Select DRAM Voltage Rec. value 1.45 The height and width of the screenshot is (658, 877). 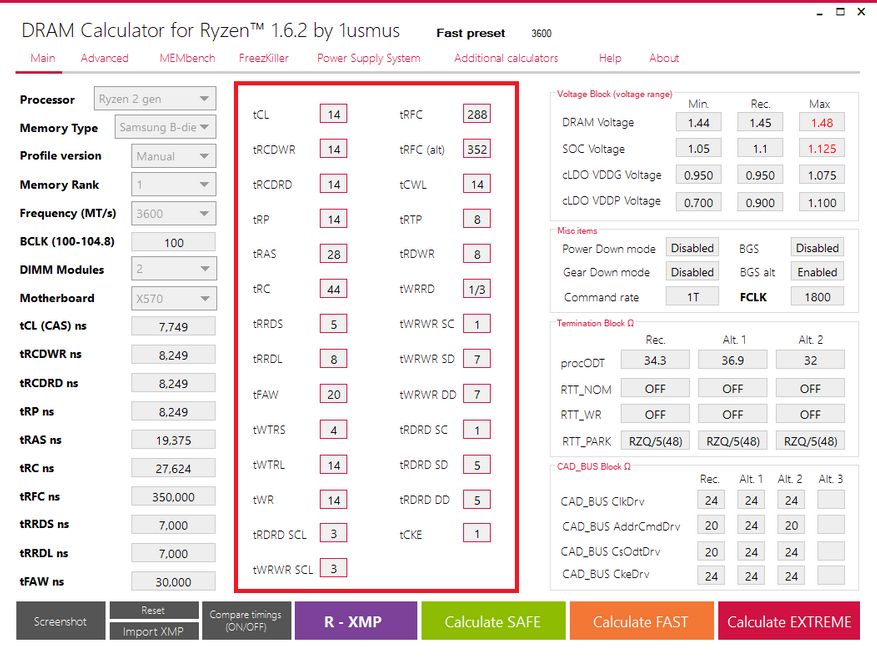click(x=760, y=122)
